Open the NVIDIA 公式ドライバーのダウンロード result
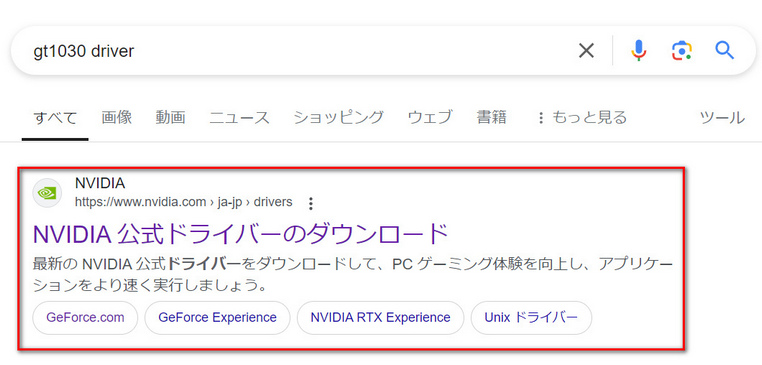 (240, 234)
